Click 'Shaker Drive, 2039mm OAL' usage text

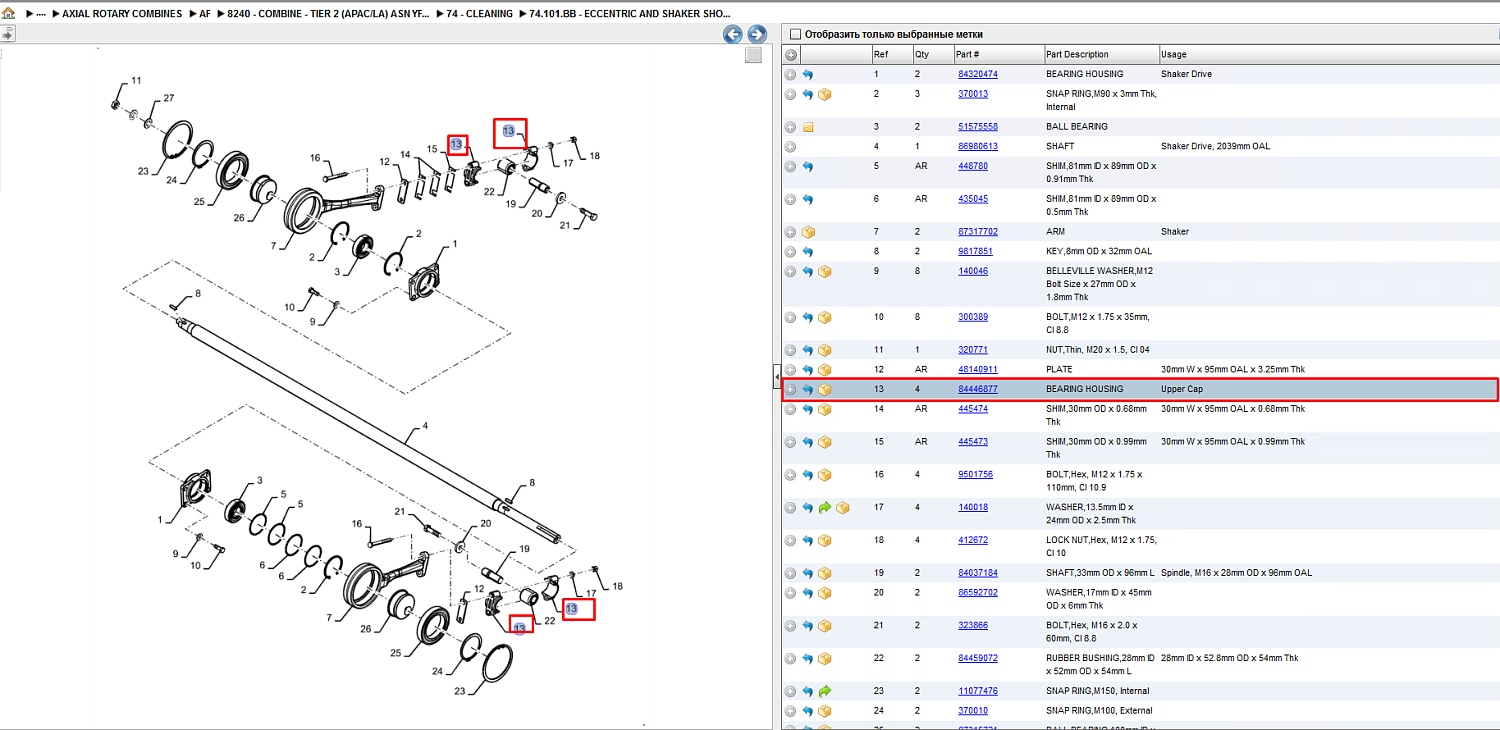tap(1215, 147)
